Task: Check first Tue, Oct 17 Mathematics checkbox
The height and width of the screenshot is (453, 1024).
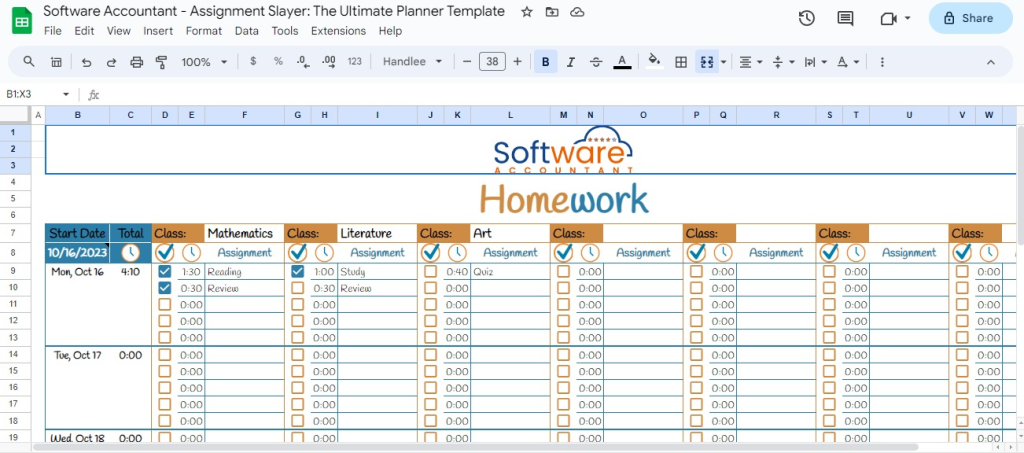Action: 165,354
